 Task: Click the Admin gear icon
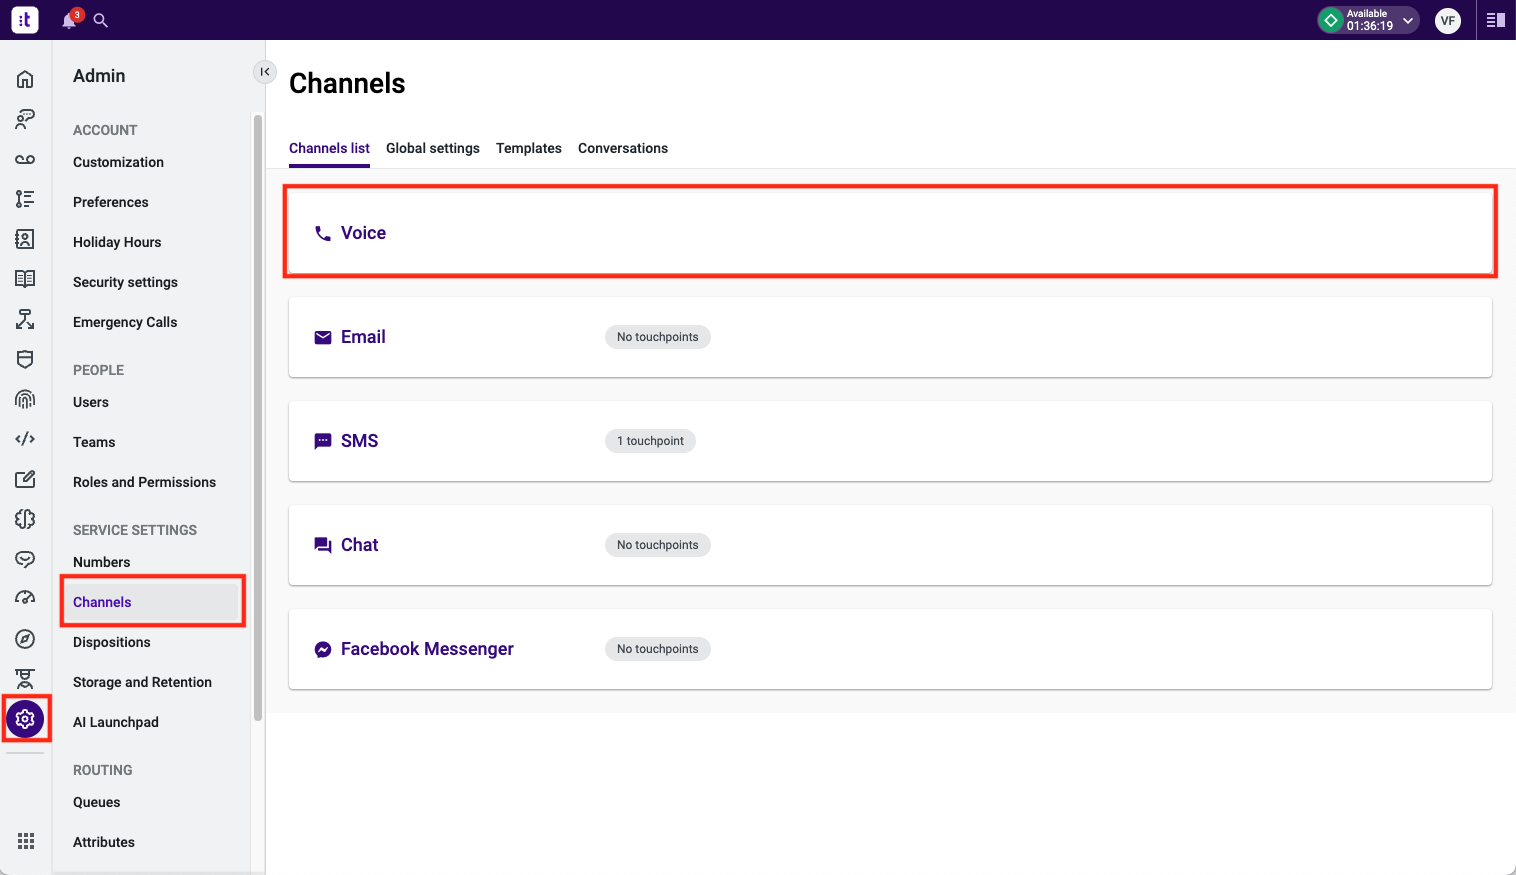tap(25, 719)
